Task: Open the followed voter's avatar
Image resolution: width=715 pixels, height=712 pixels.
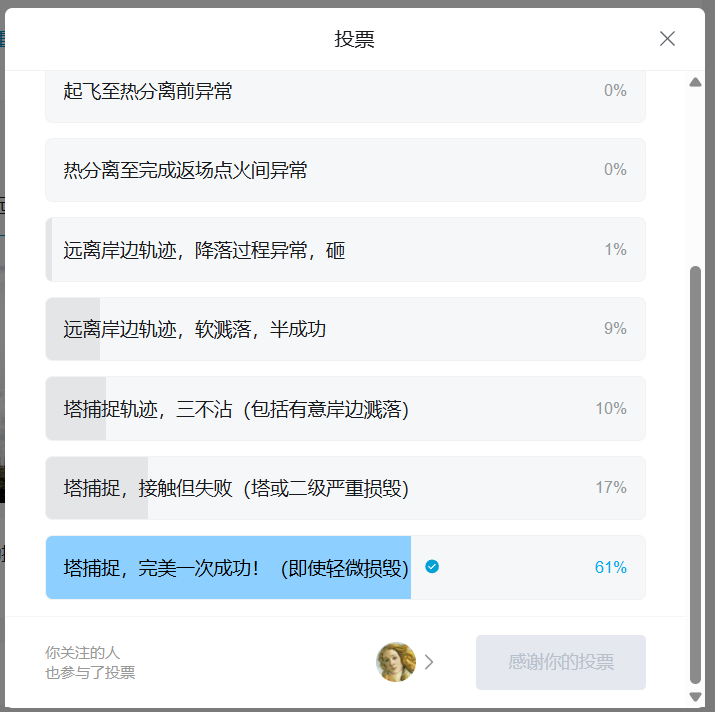Action: click(x=396, y=662)
